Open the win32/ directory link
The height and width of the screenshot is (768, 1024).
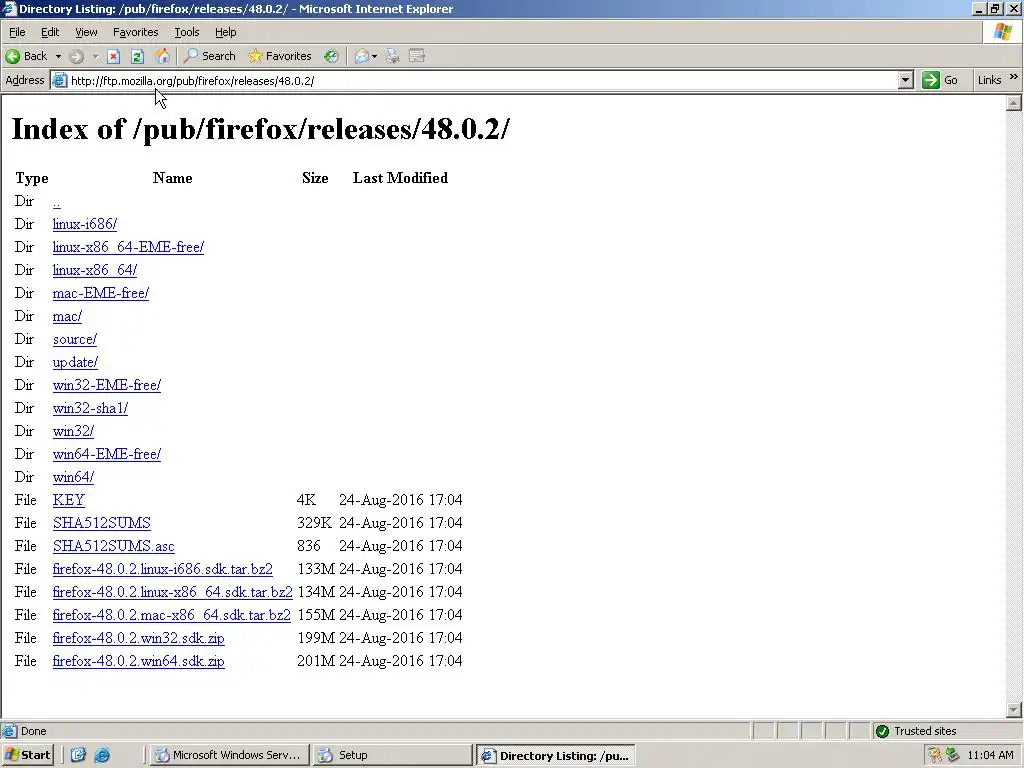point(73,431)
